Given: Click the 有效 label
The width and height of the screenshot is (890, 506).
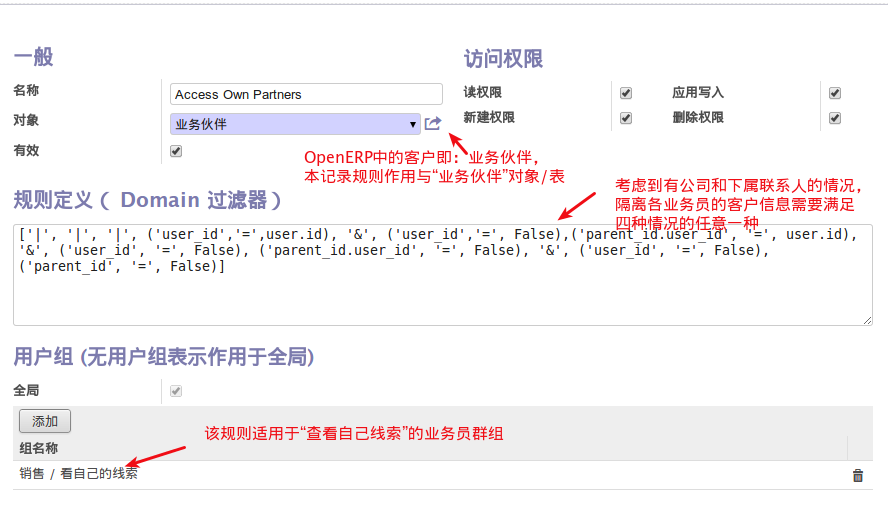Looking at the screenshot, I should pyautogui.click(x=27, y=150).
